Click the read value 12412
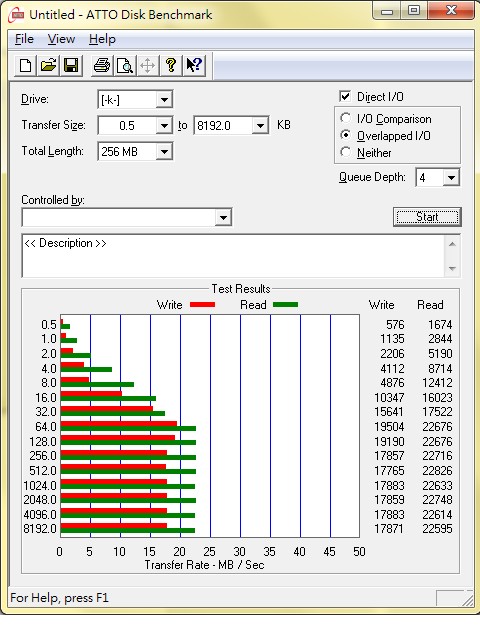Image resolution: width=480 pixels, height=640 pixels. pos(437,383)
